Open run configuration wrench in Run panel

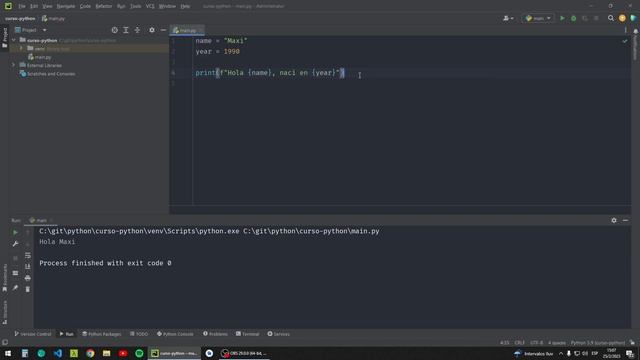tap(16, 244)
